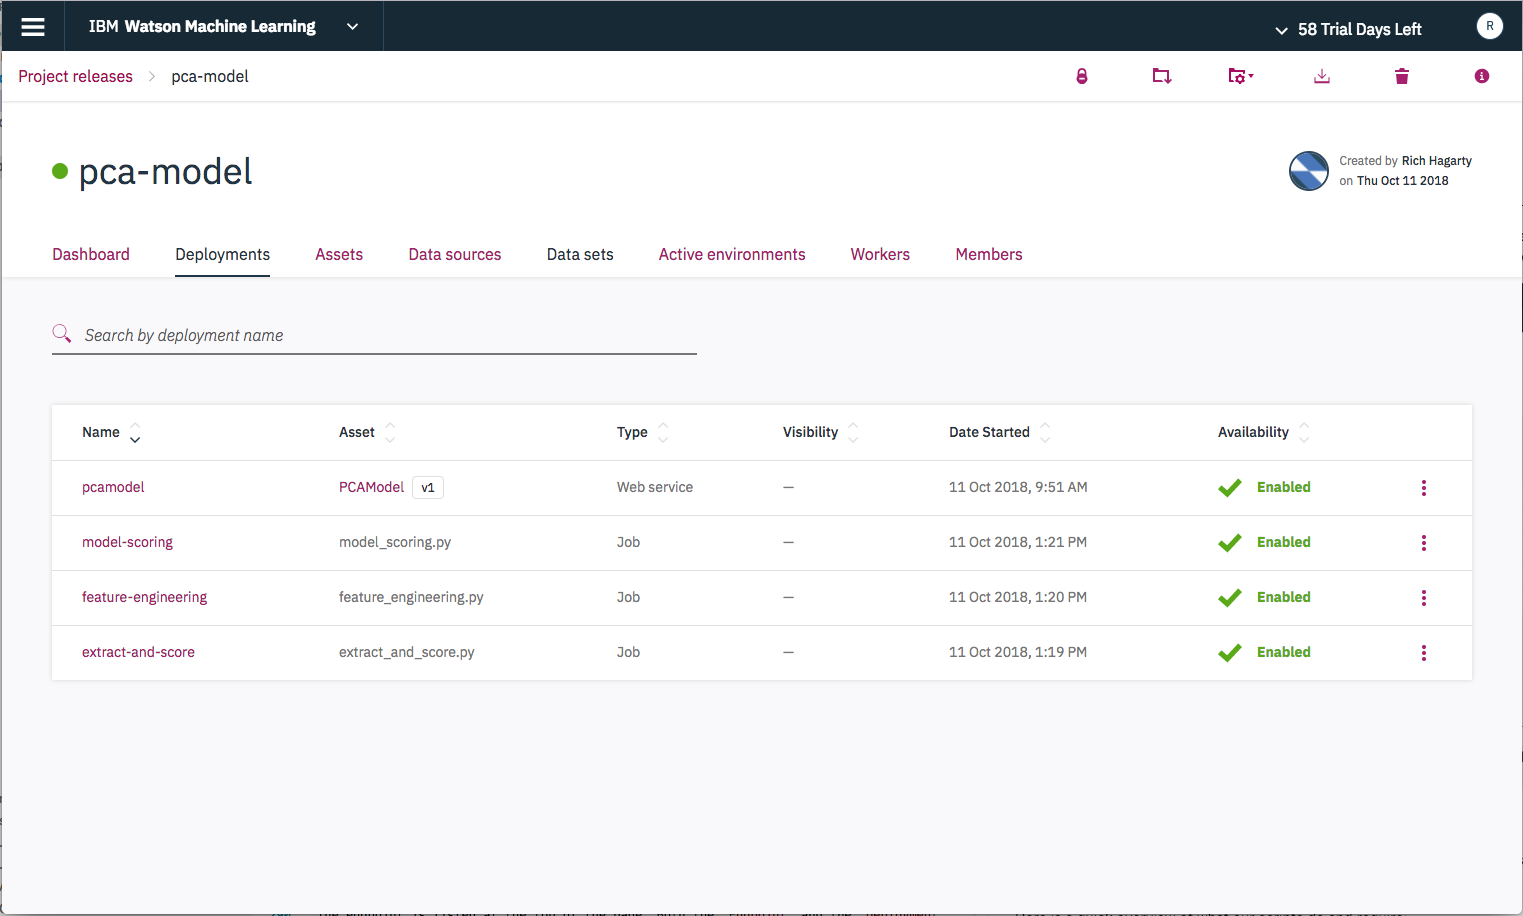
Task: Expand the 58 Trial Days Left chevron
Action: pyautogui.click(x=1281, y=30)
